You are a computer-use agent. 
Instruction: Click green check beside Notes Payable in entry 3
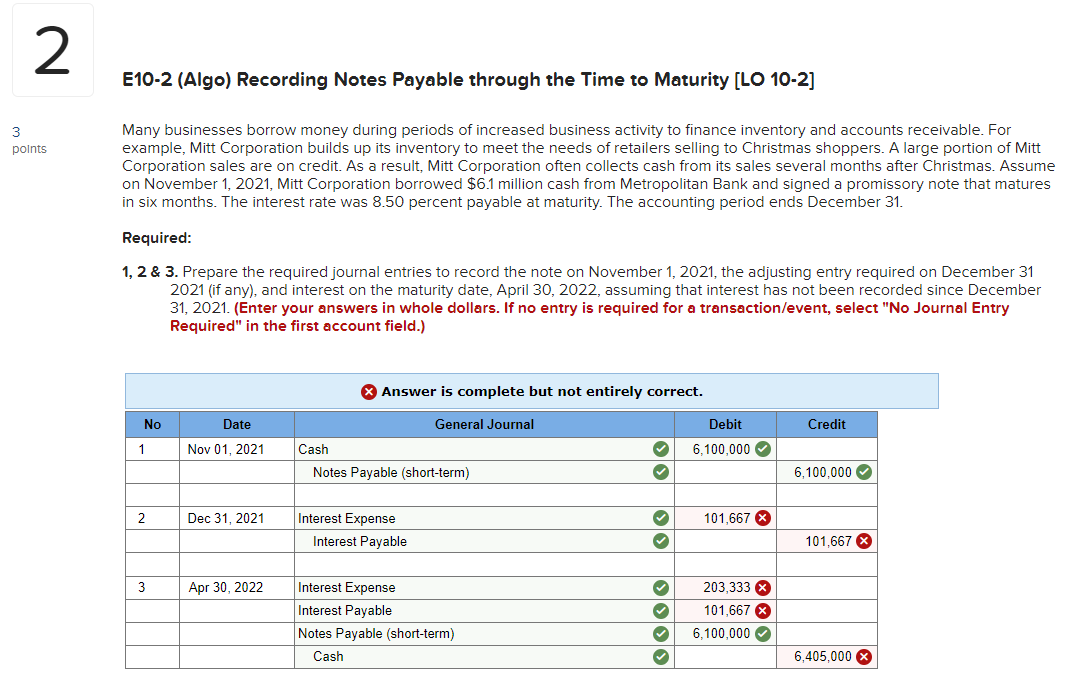[660, 634]
